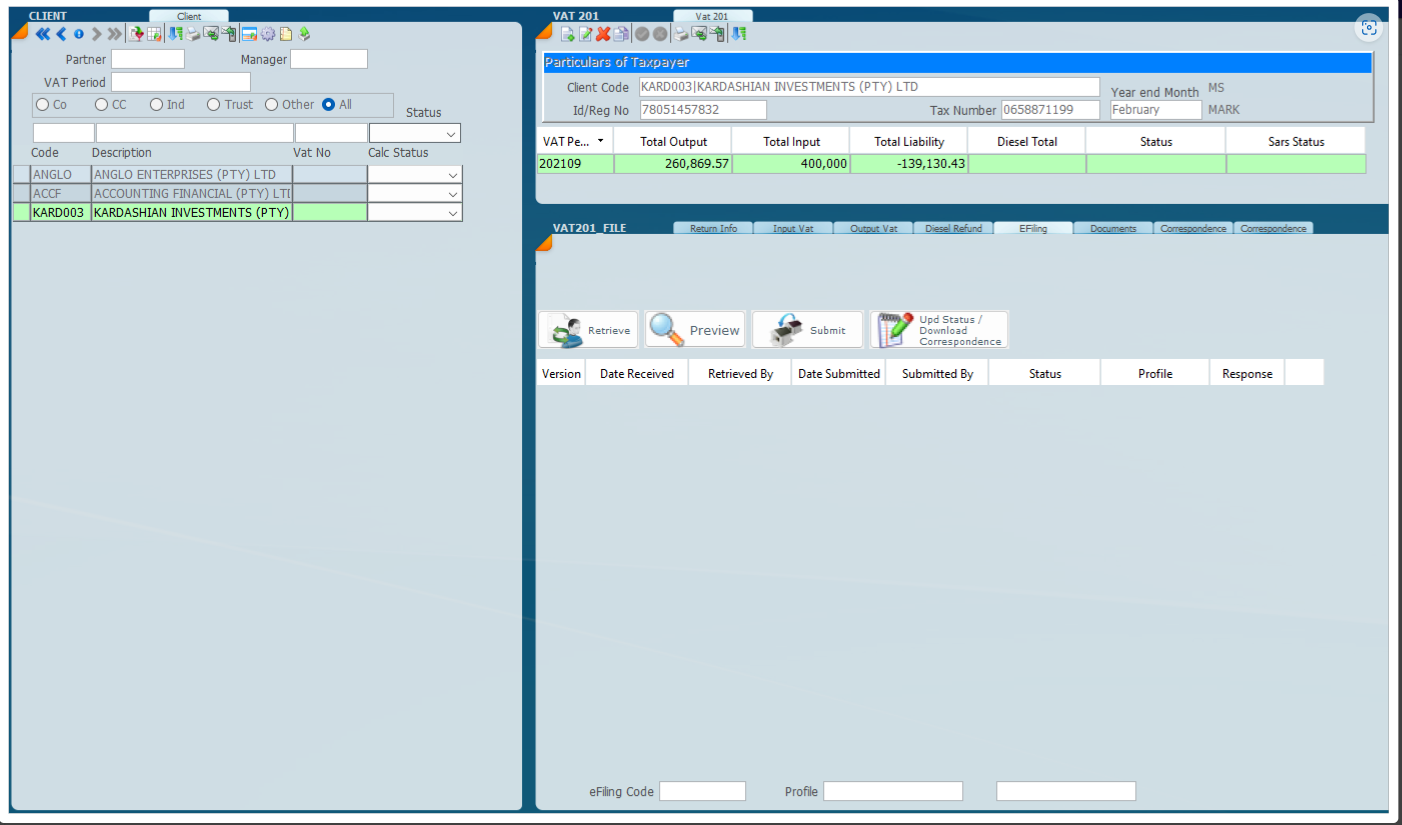This screenshot has height=825, width=1402.
Task: Click the Preview button
Action: (x=695, y=330)
